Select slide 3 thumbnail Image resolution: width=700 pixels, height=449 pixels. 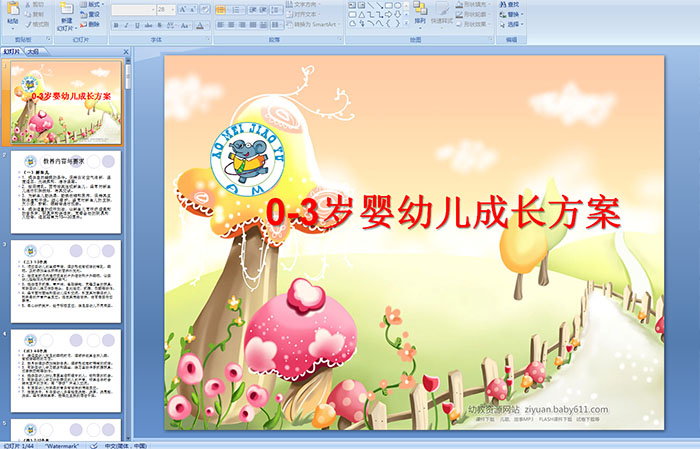pos(66,281)
